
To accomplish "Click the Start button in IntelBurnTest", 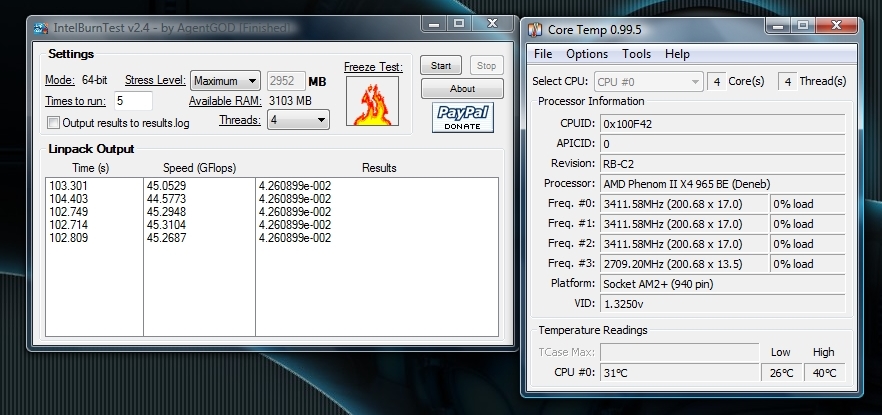I will click(x=441, y=65).
